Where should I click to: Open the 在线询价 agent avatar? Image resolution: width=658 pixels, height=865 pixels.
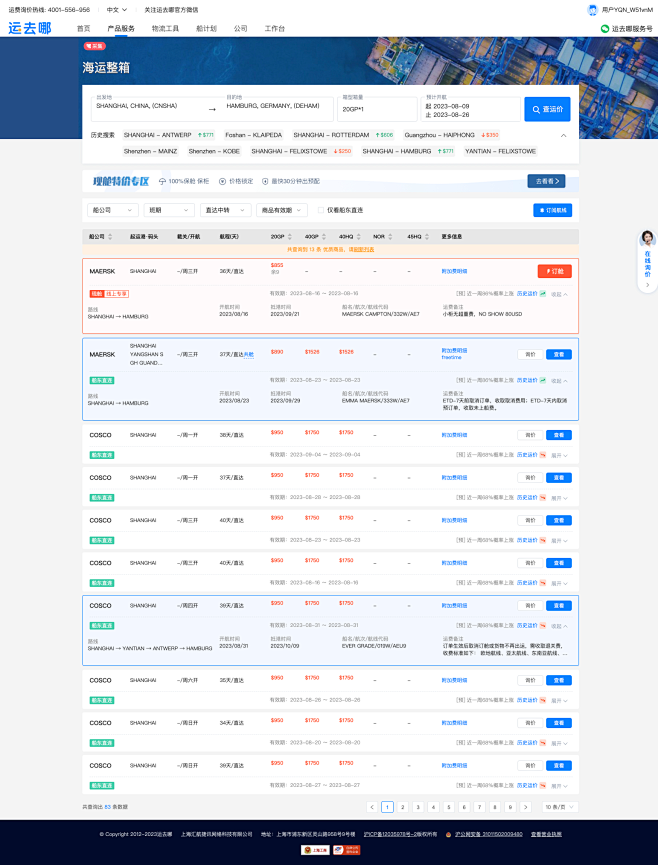click(x=648, y=239)
